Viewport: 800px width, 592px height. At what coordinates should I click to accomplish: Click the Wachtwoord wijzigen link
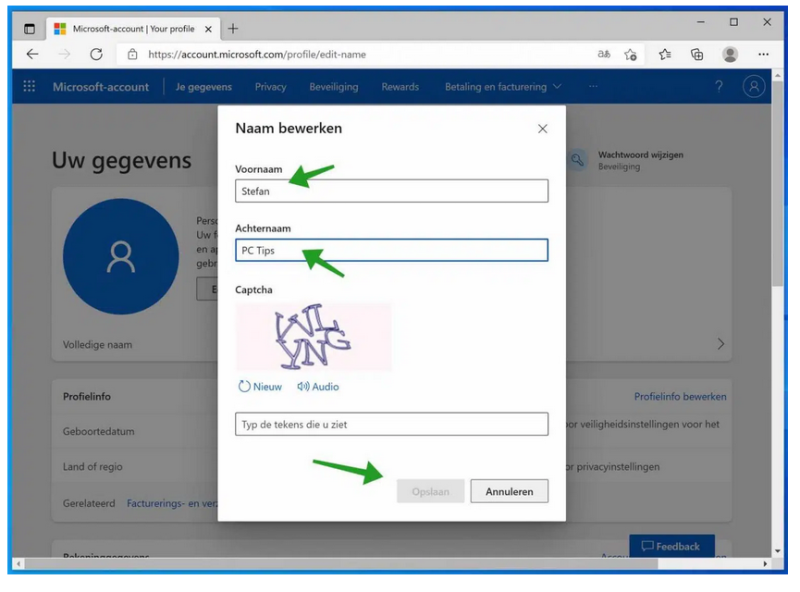click(x=640, y=155)
